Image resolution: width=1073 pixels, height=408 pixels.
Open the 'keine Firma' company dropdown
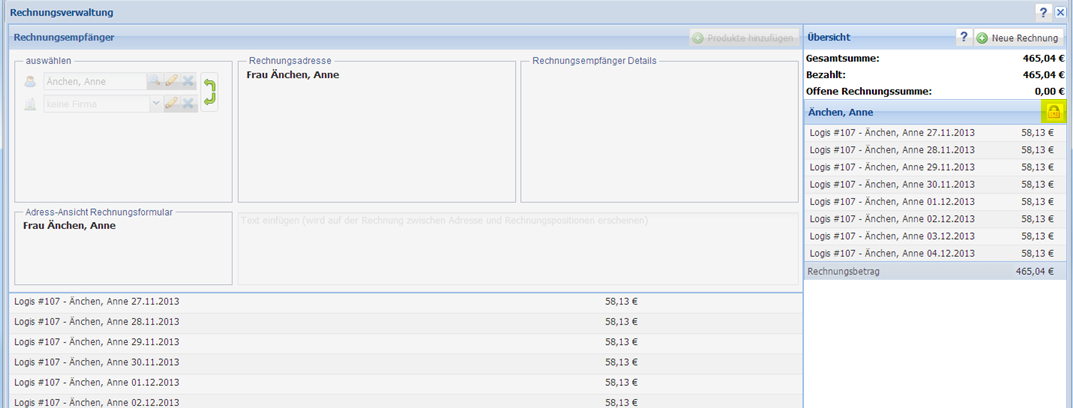point(155,103)
